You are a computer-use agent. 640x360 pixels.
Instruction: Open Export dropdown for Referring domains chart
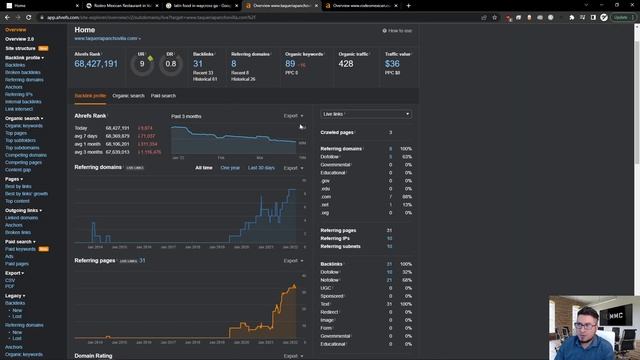(293, 168)
